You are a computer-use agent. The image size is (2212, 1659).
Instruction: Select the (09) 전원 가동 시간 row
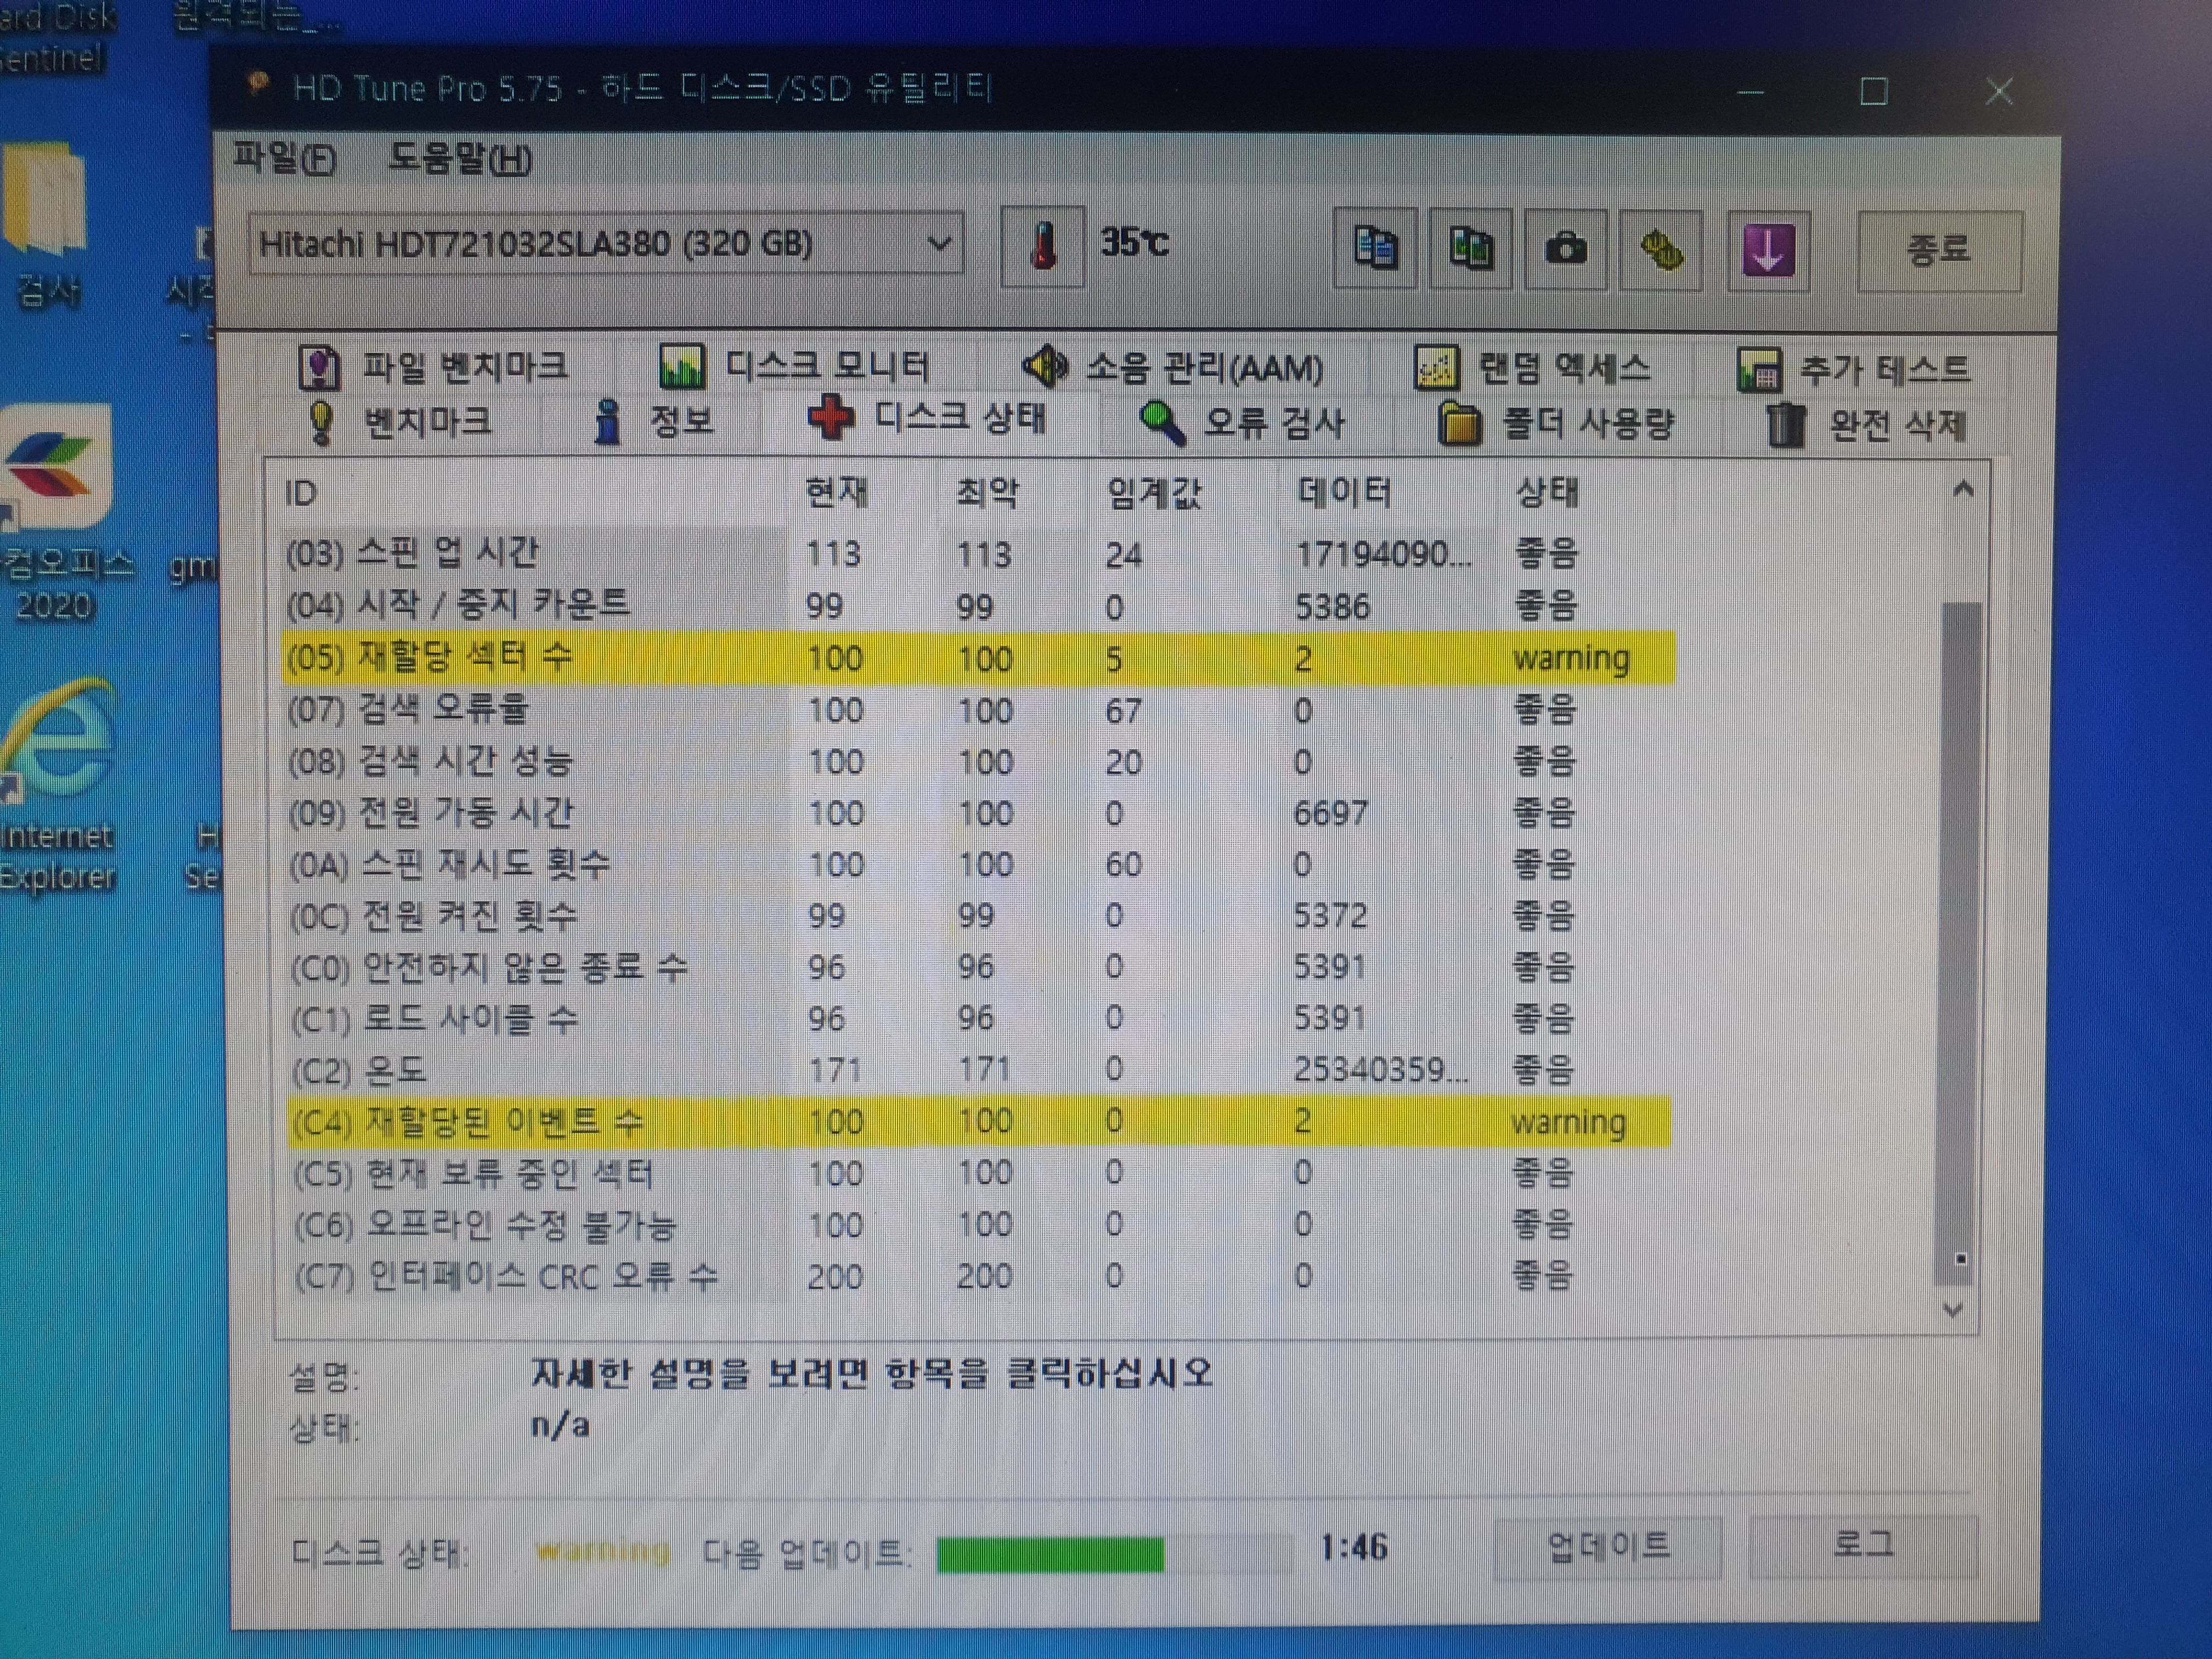click(978, 813)
